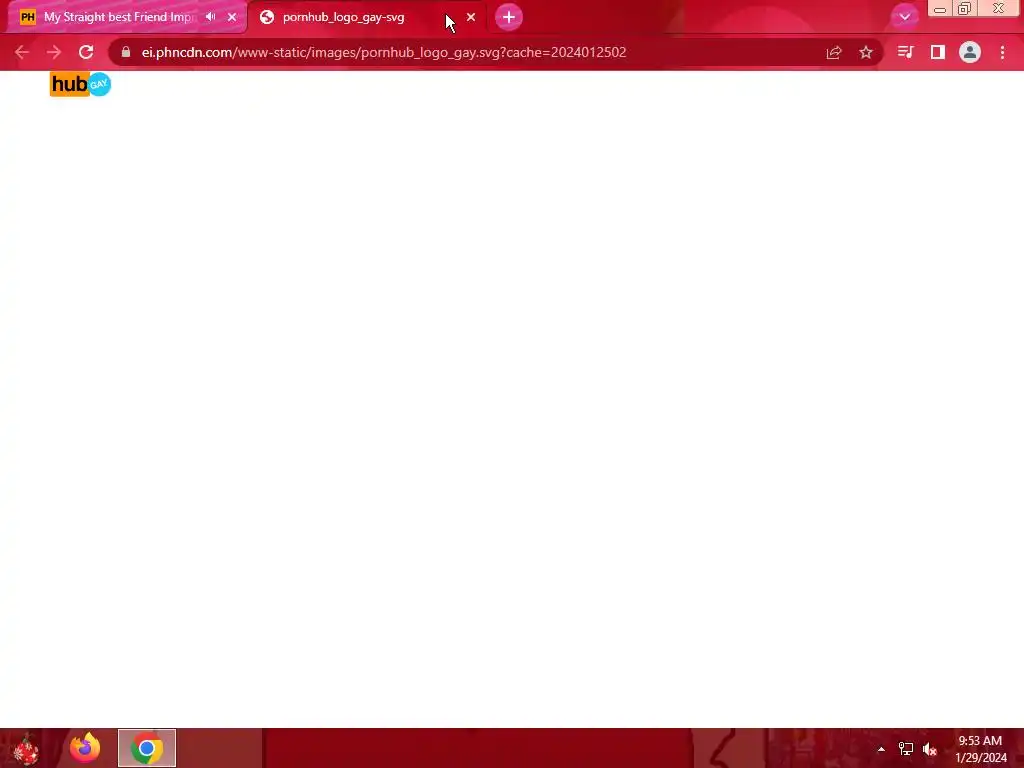1024x768 pixels.
Task: Expand the tab search dropdown
Action: point(904,17)
